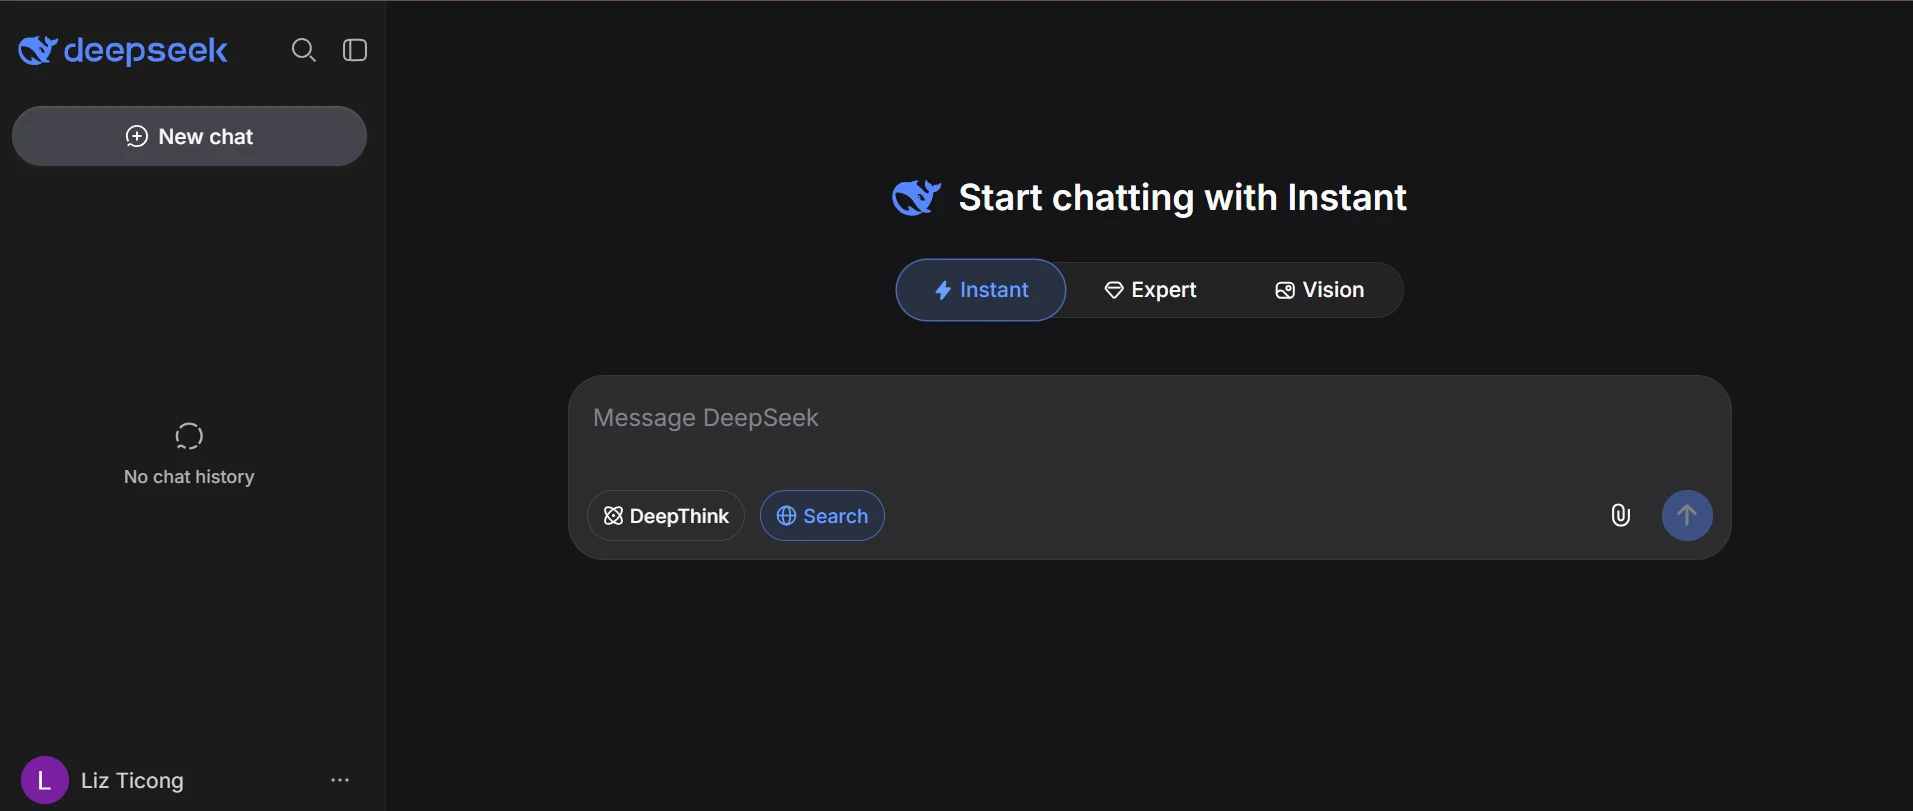
Task: Click the purple L avatar
Action: pyautogui.click(x=44, y=780)
